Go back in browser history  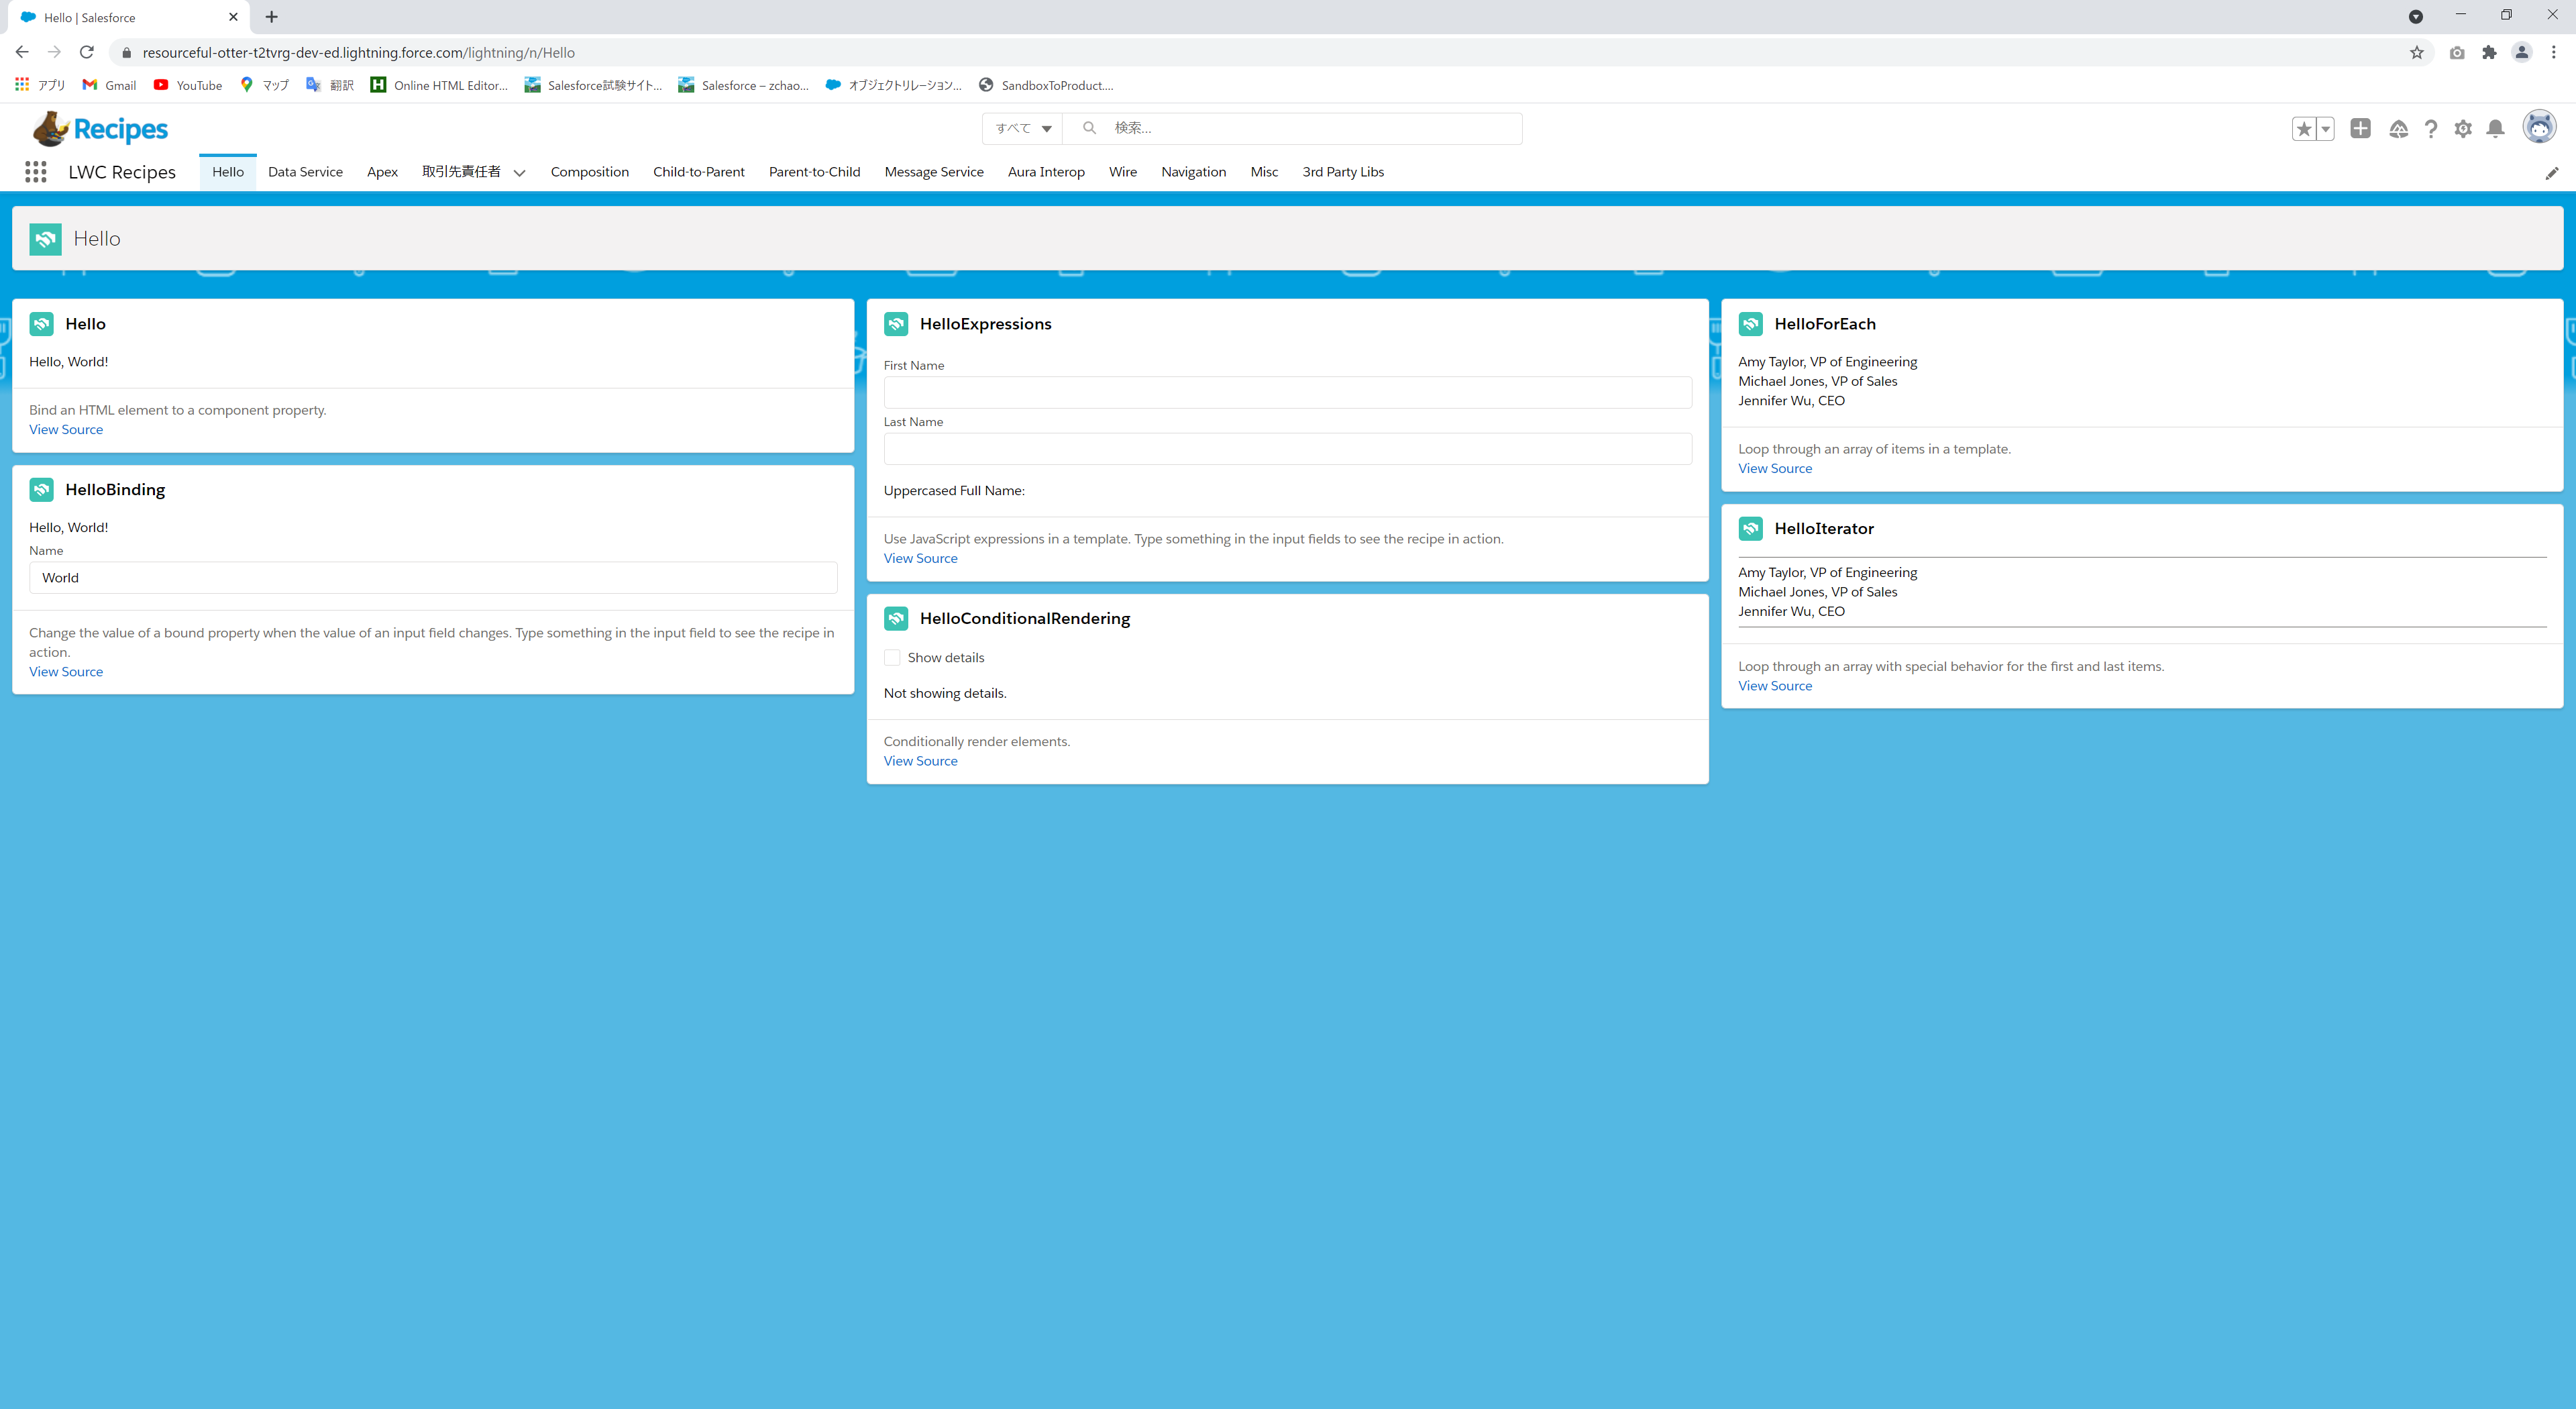(22, 52)
